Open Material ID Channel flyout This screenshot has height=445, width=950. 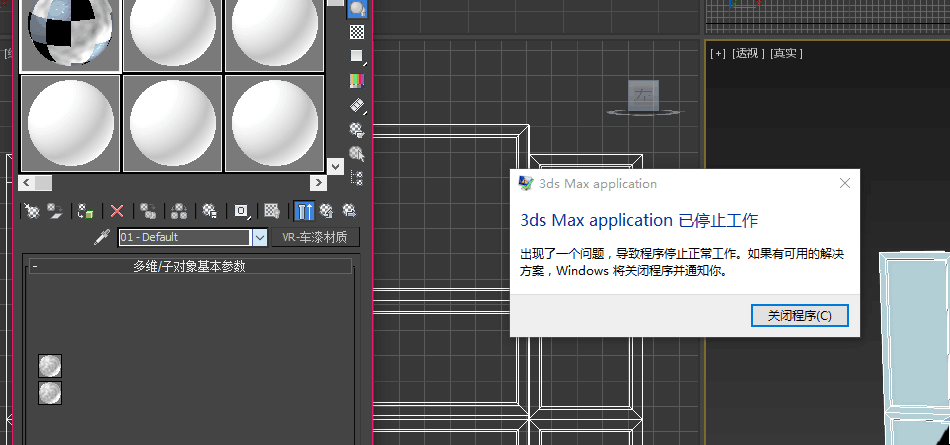point(242,211)
